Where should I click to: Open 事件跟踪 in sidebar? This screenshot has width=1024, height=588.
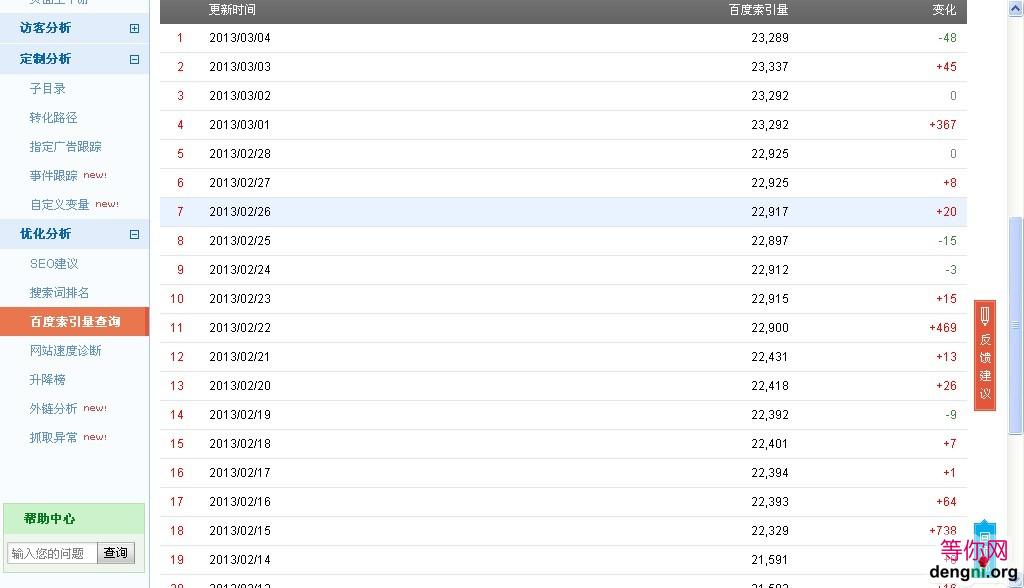[x=54, y=176]
